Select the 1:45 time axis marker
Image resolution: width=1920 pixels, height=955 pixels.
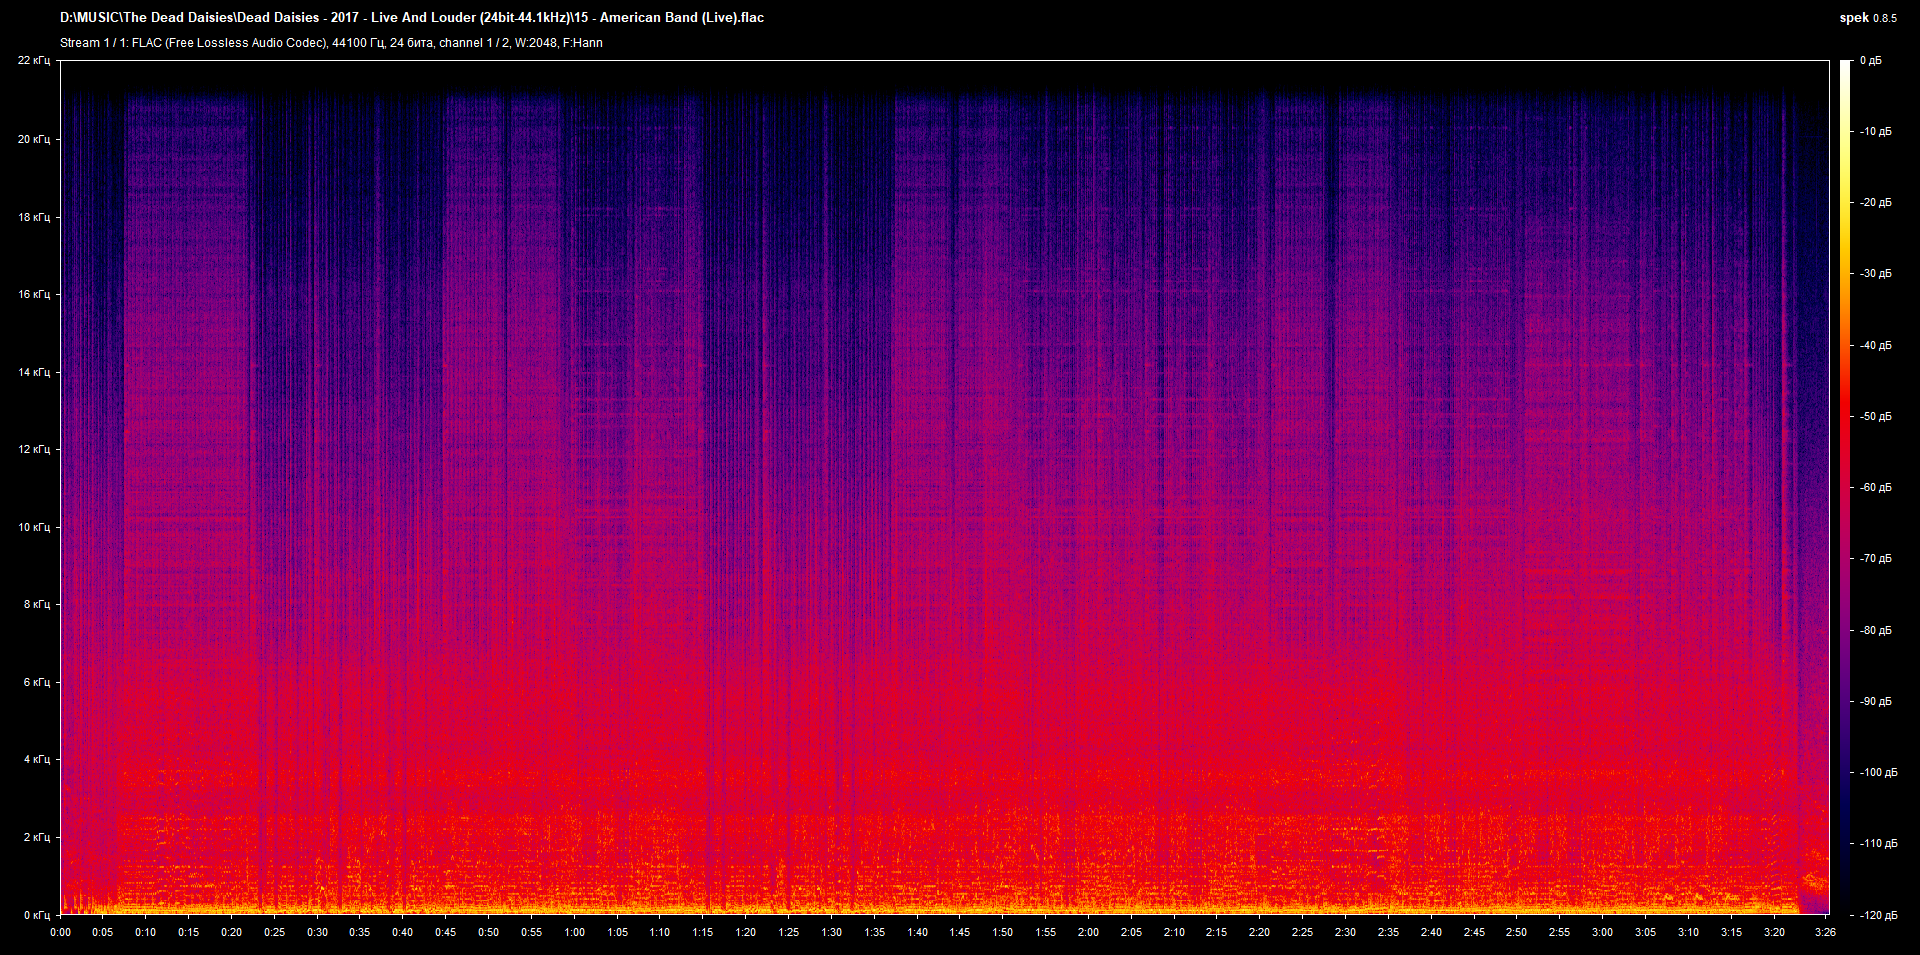[x=959, y=932]
